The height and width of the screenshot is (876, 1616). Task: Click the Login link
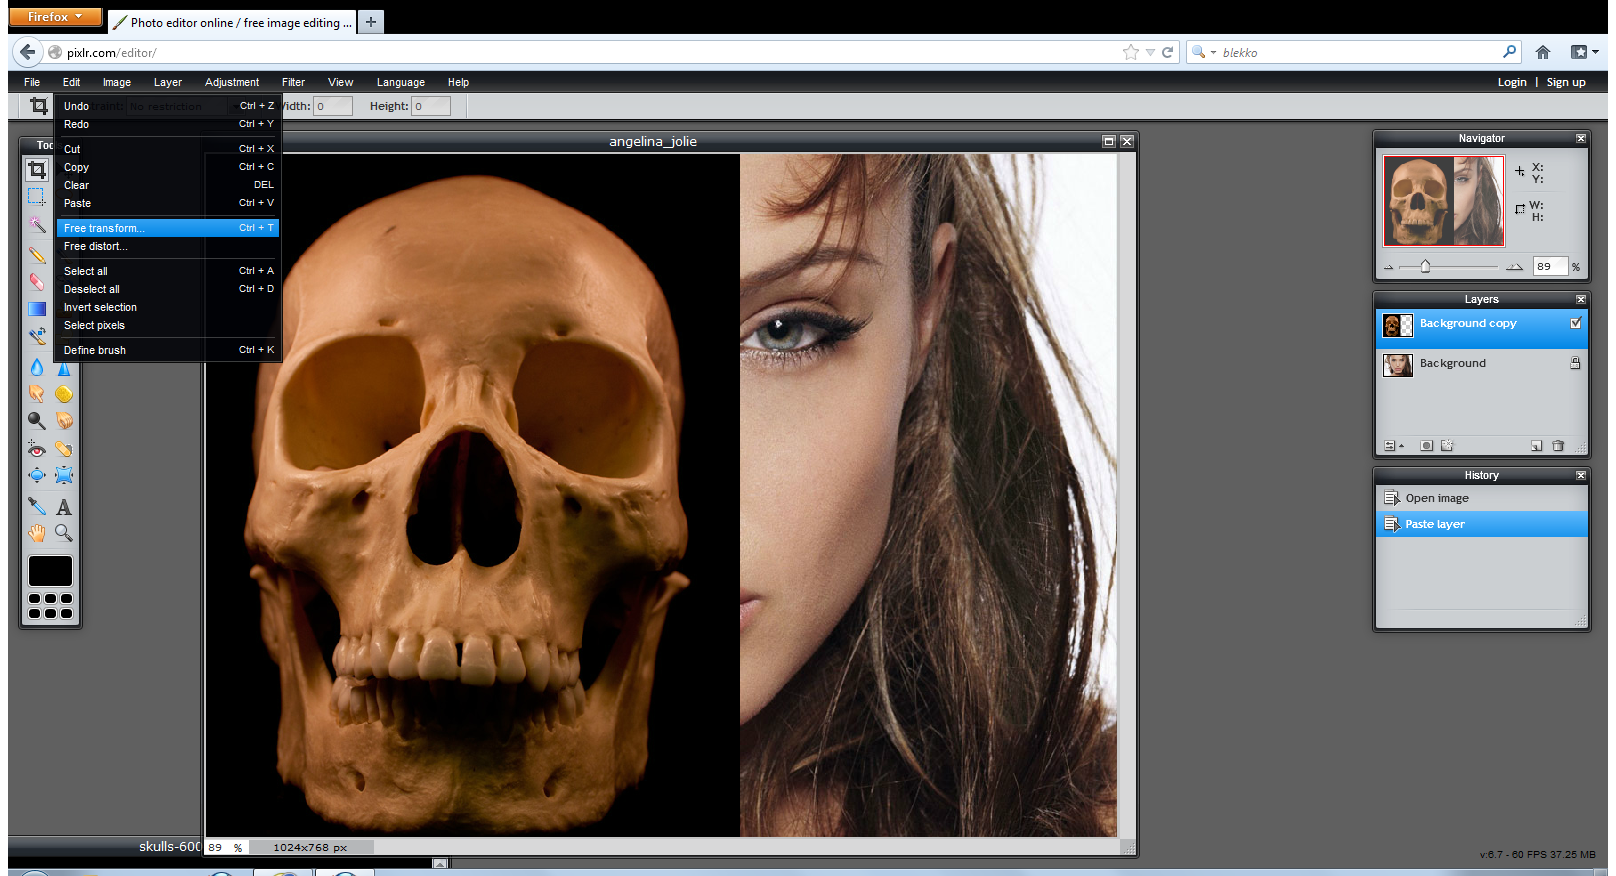pos(1512,82)
